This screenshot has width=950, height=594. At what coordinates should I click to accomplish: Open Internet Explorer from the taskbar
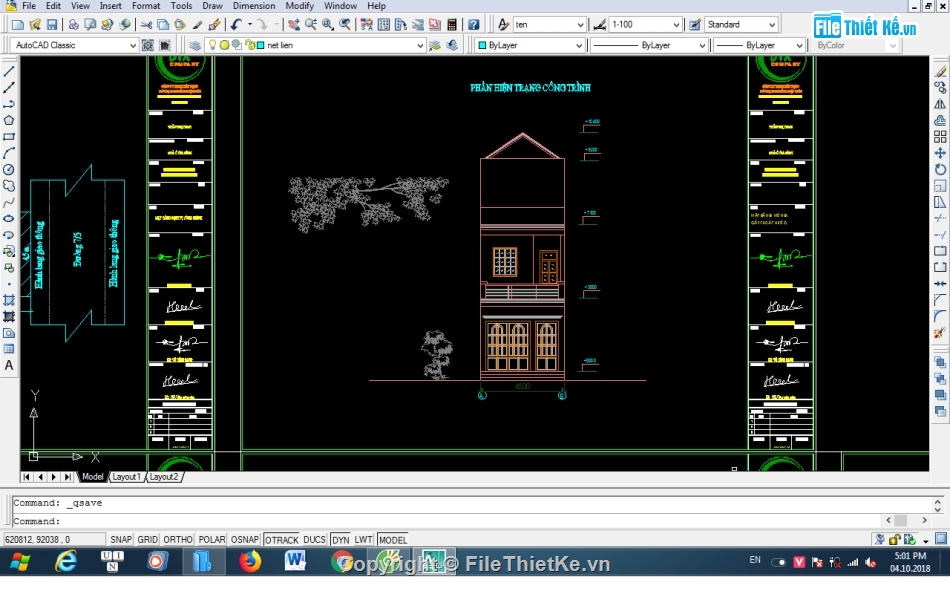65,562
